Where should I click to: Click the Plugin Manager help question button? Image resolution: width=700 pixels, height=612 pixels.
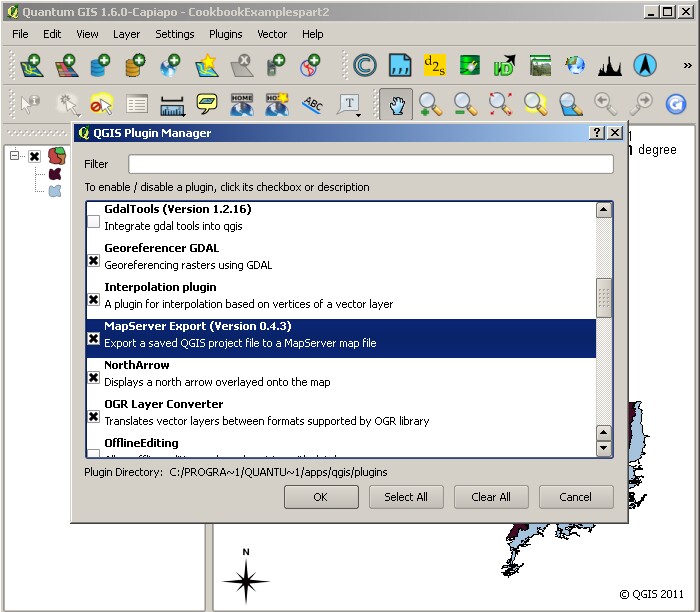tap(597, 133)
